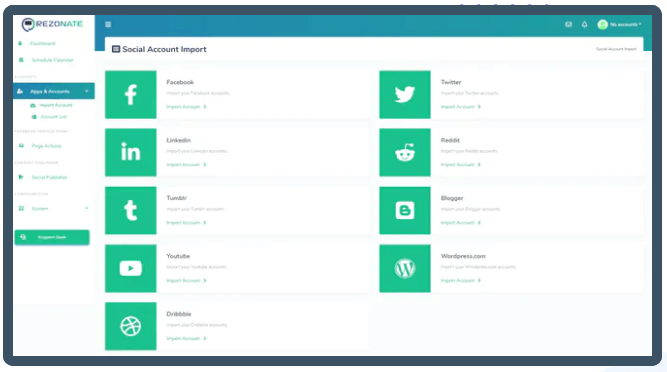Select the Reddit mascot tile

405,152
